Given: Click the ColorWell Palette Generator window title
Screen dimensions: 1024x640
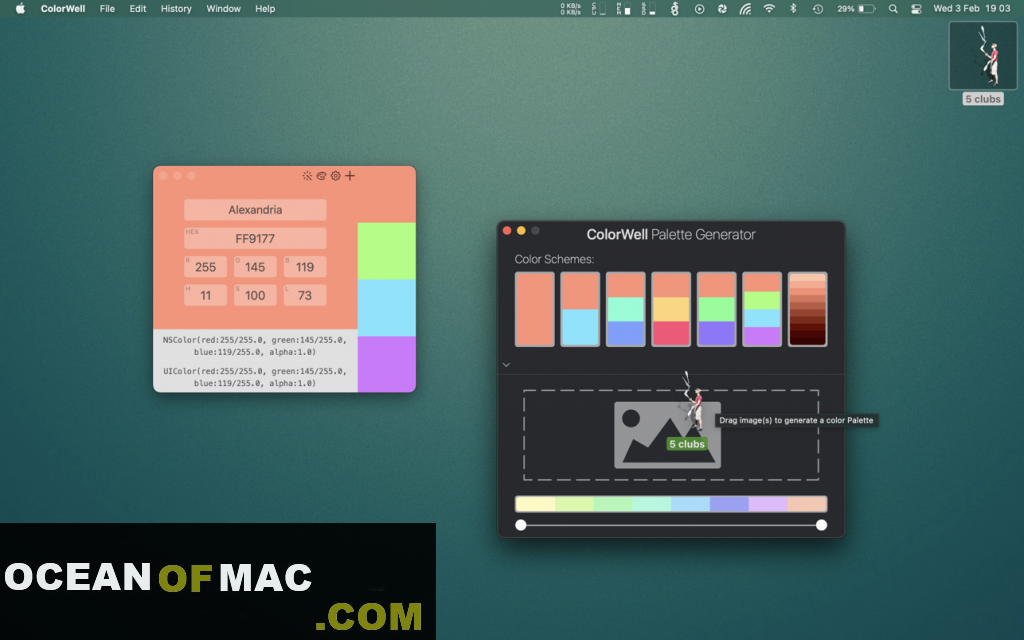Looking at the screenshot, I should pyautogui.click(x=671, y=234).
